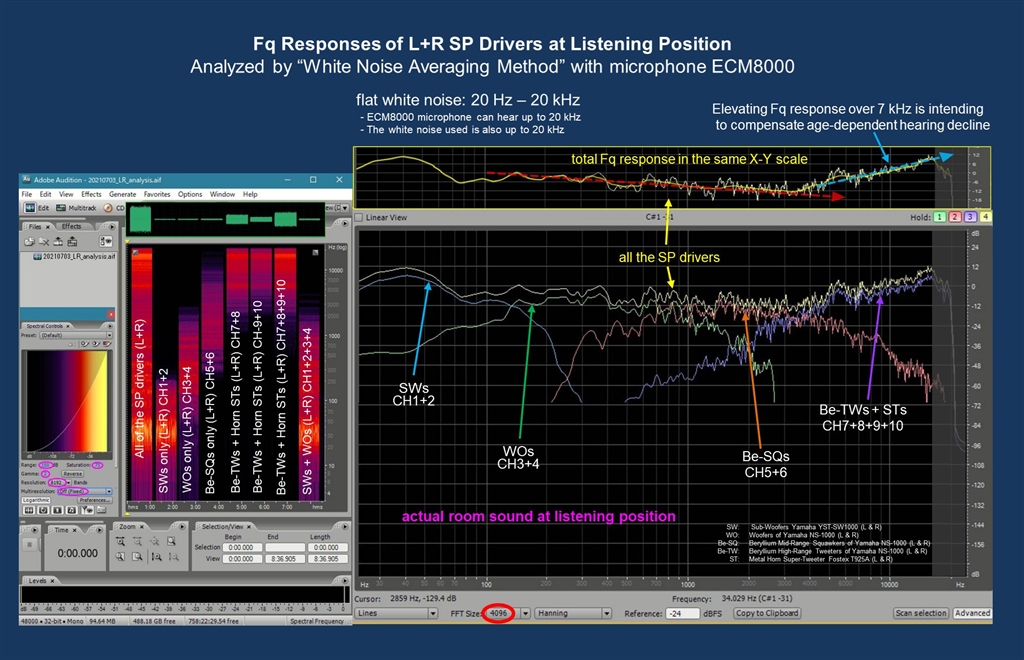Click the insert into CD list icon
1024x660 pixels.
point(72,242)
